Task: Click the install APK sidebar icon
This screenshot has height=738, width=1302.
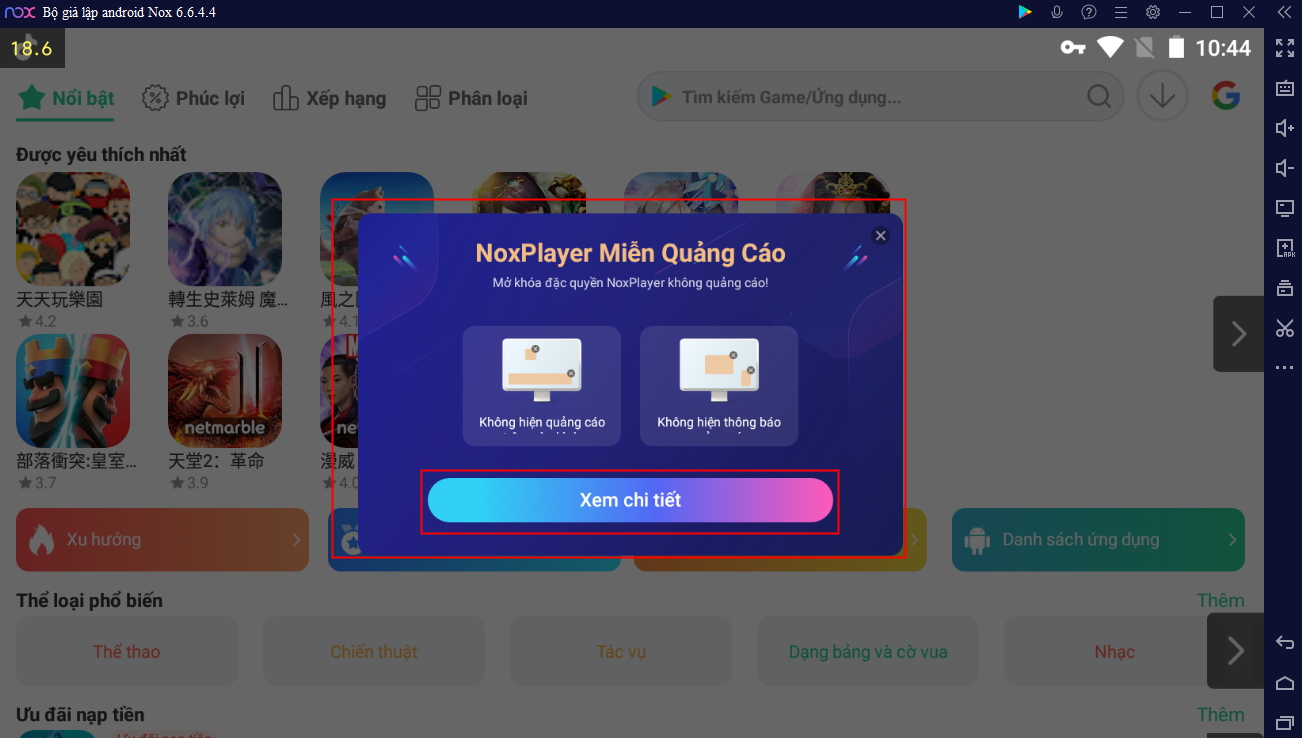Action: tap(1285, 248)
